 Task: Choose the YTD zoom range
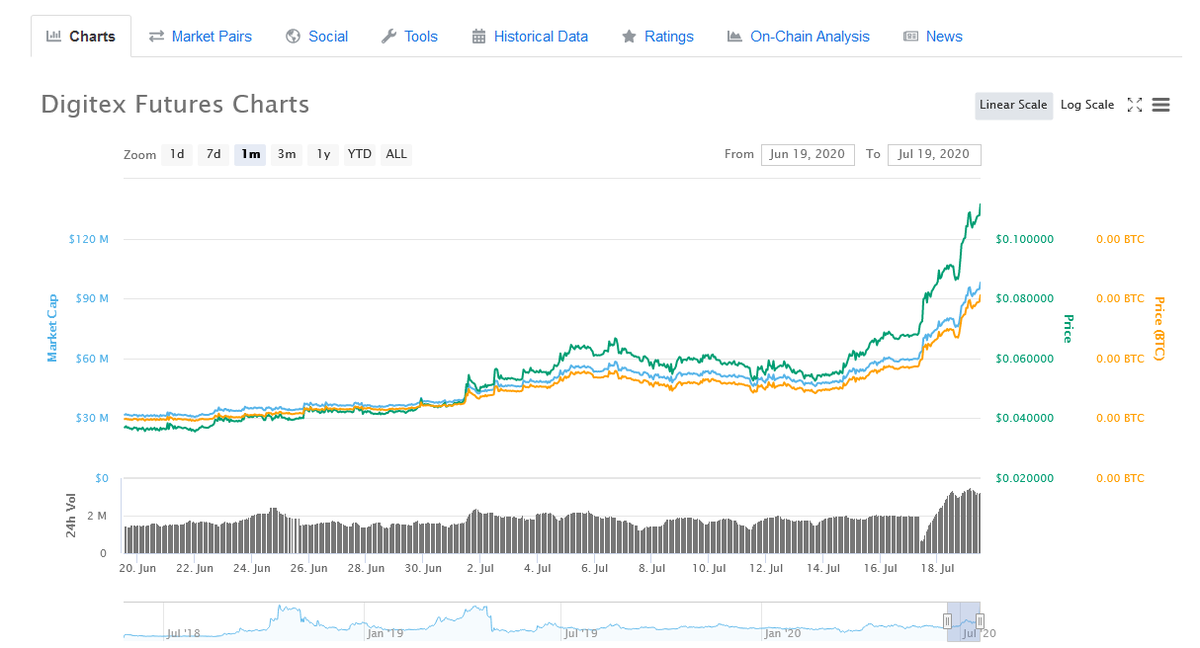click(359, 154)
